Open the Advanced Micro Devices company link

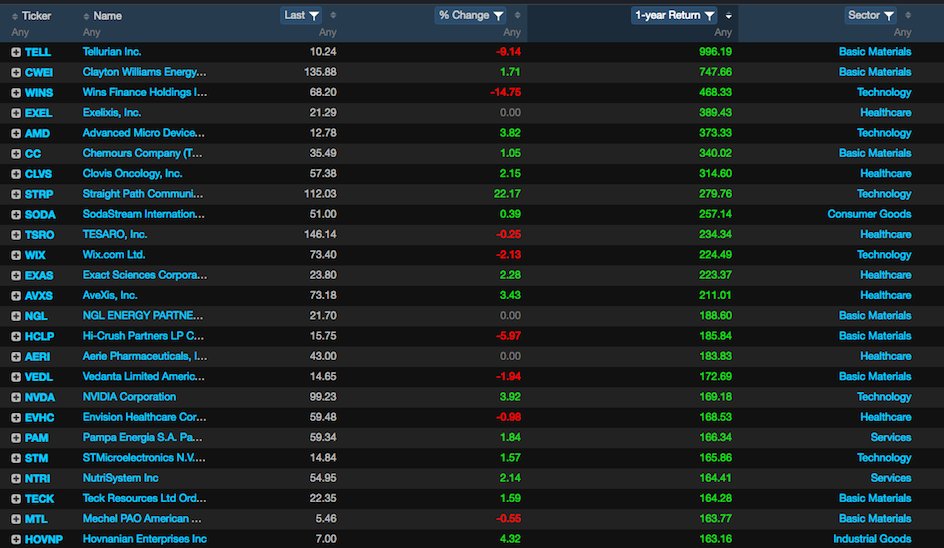point(143,133)
